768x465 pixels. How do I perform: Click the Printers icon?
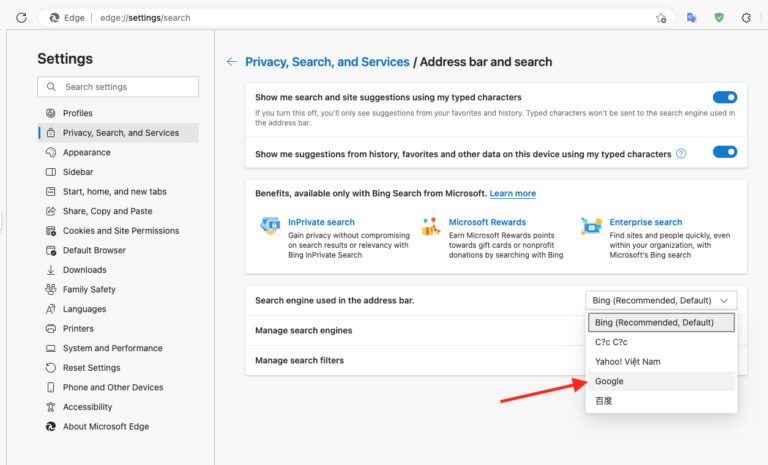click(50, 329)
